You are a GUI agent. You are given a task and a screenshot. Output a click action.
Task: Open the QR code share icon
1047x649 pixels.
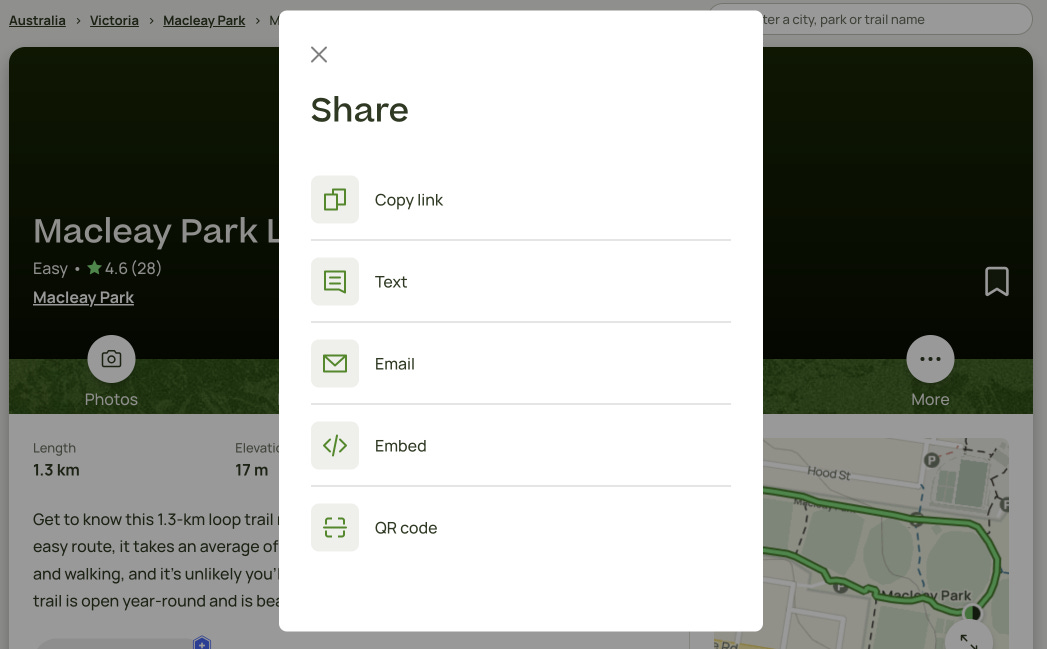point(335,527)
